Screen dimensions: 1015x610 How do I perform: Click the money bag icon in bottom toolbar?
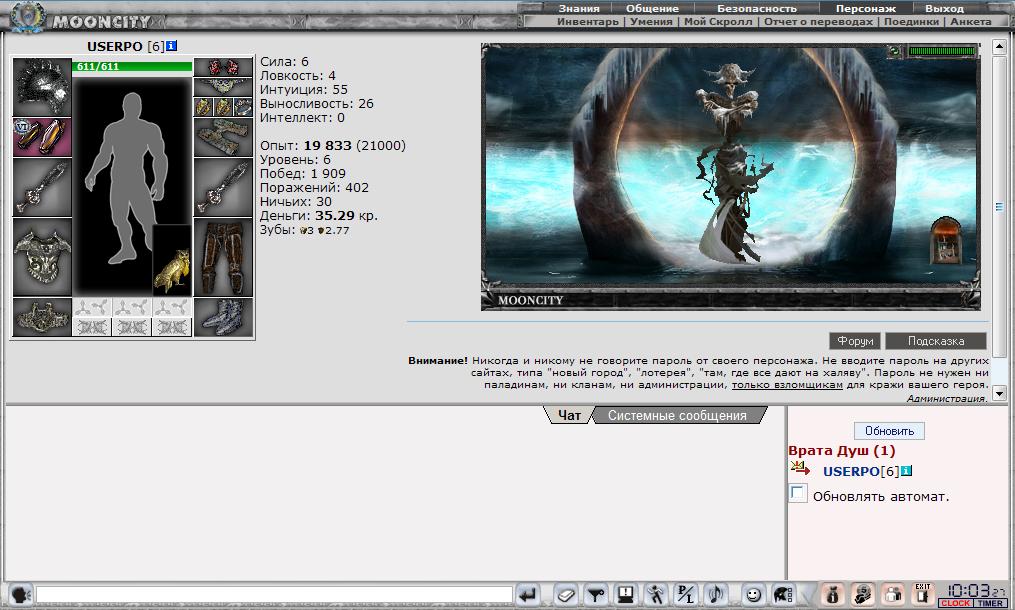tap(833, 594)
